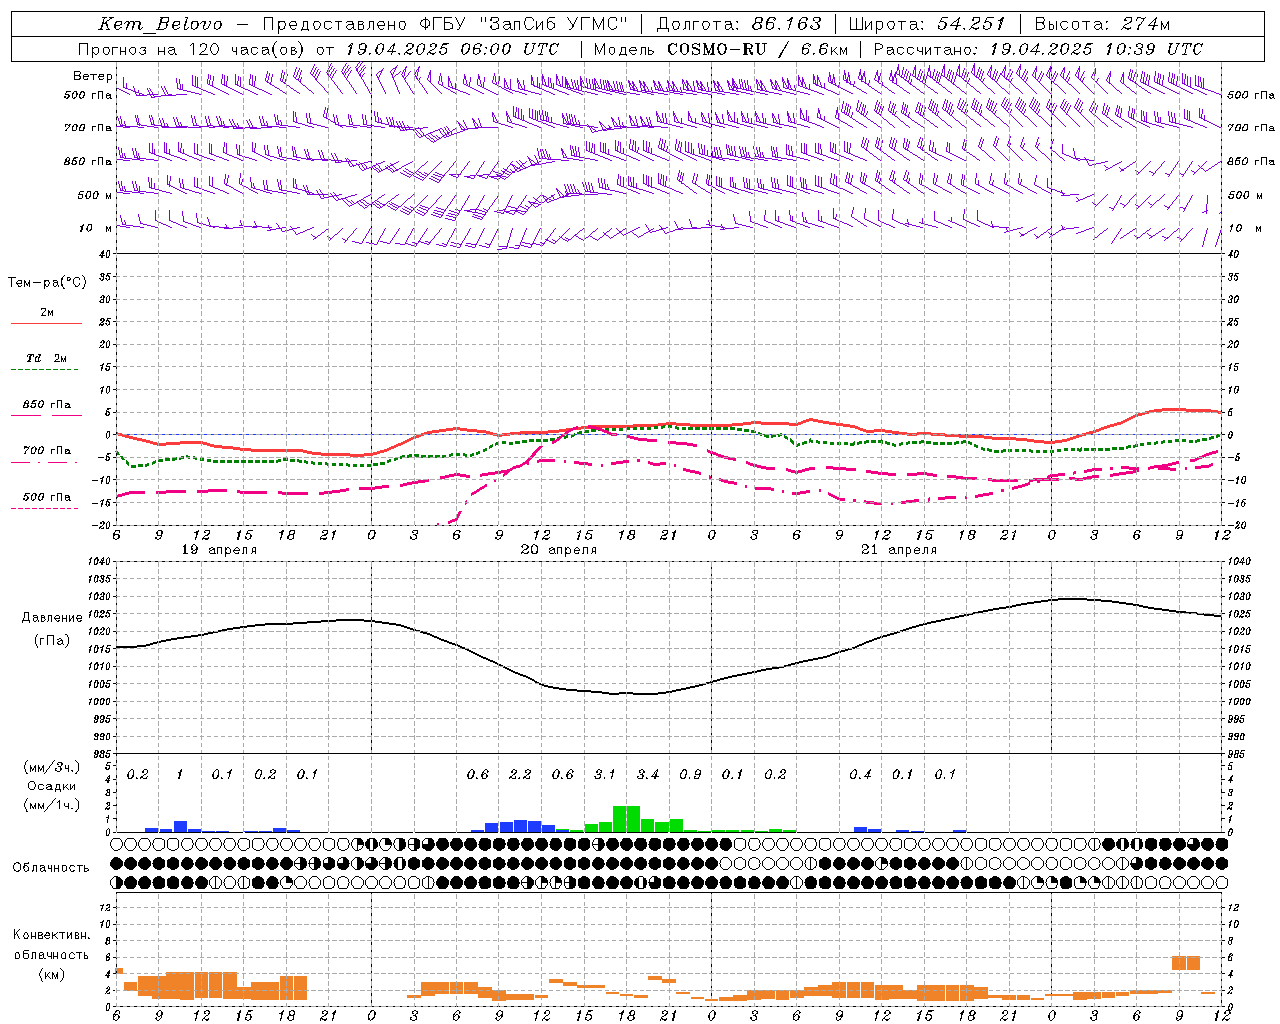Click the forecast start 19.04.2025 06:00 UTC
The width and height of the screenshot is (1280, 1024).
pos(452,49)
